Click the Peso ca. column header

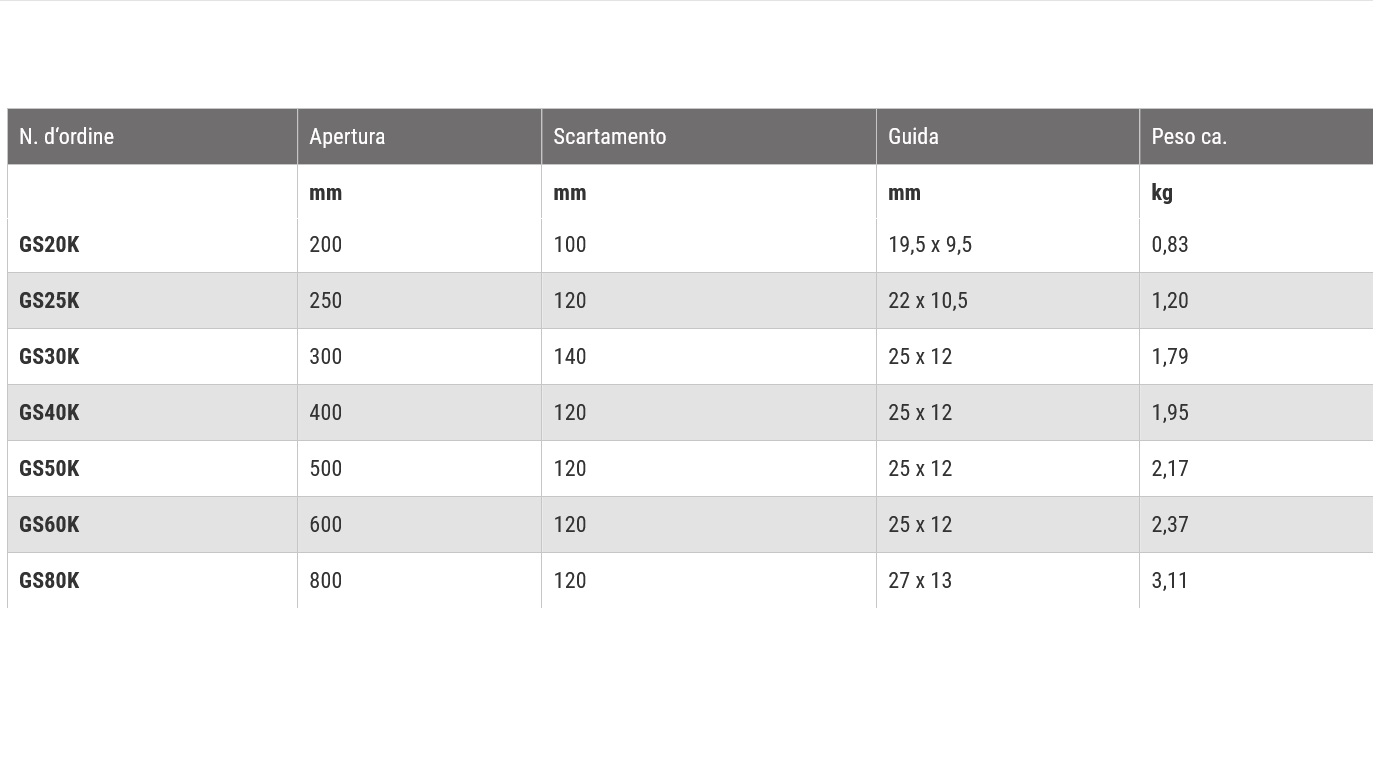click(x=1188, y=136)
